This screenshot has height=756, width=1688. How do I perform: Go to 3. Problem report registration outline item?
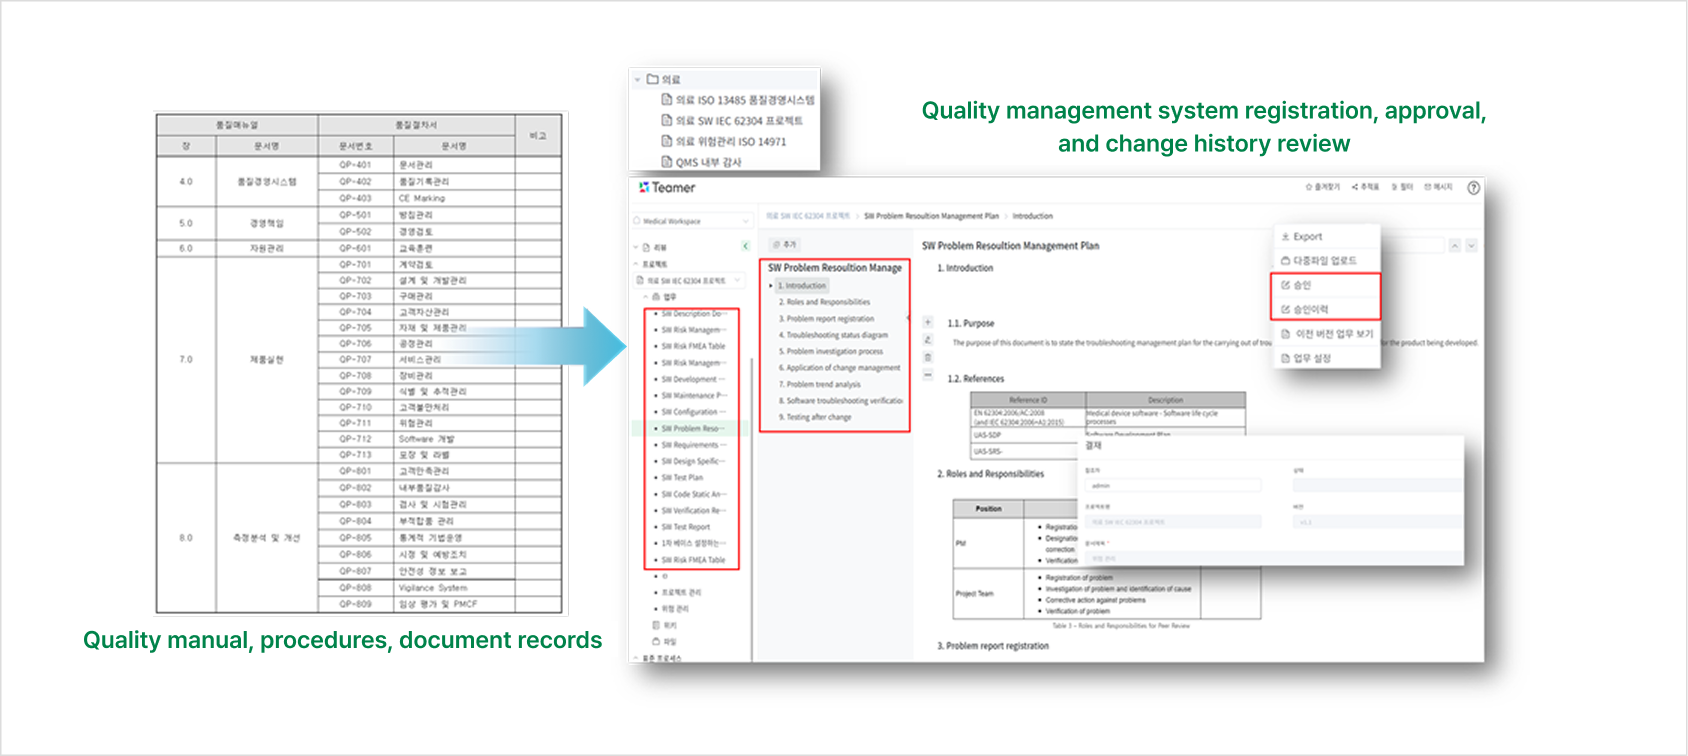point(827,319)
